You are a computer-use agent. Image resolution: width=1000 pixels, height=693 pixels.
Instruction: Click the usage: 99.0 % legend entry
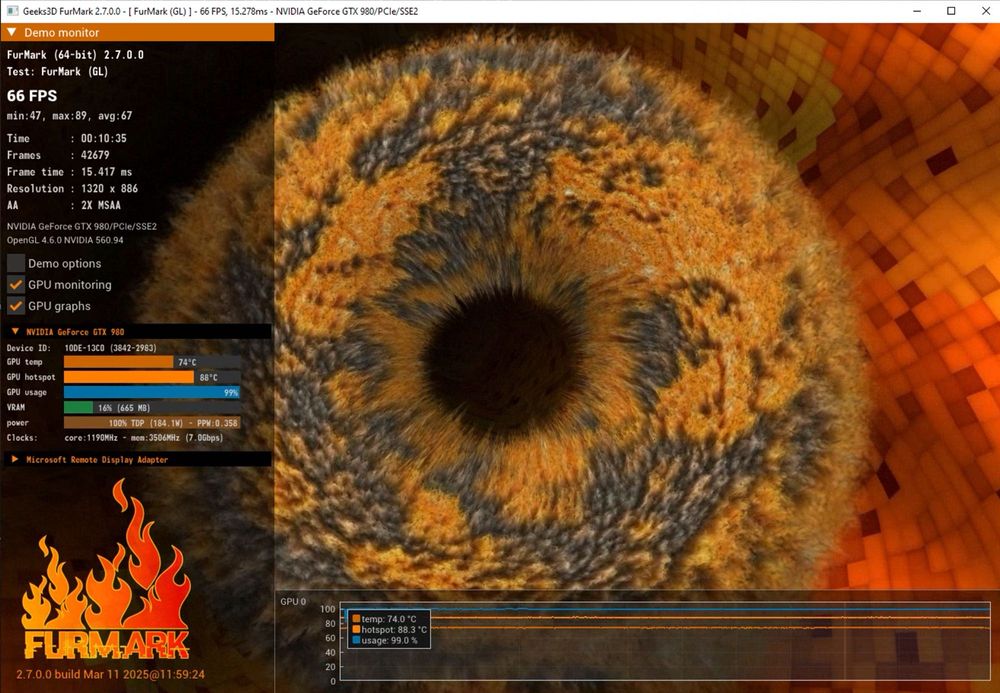click(x=385, y=640)
